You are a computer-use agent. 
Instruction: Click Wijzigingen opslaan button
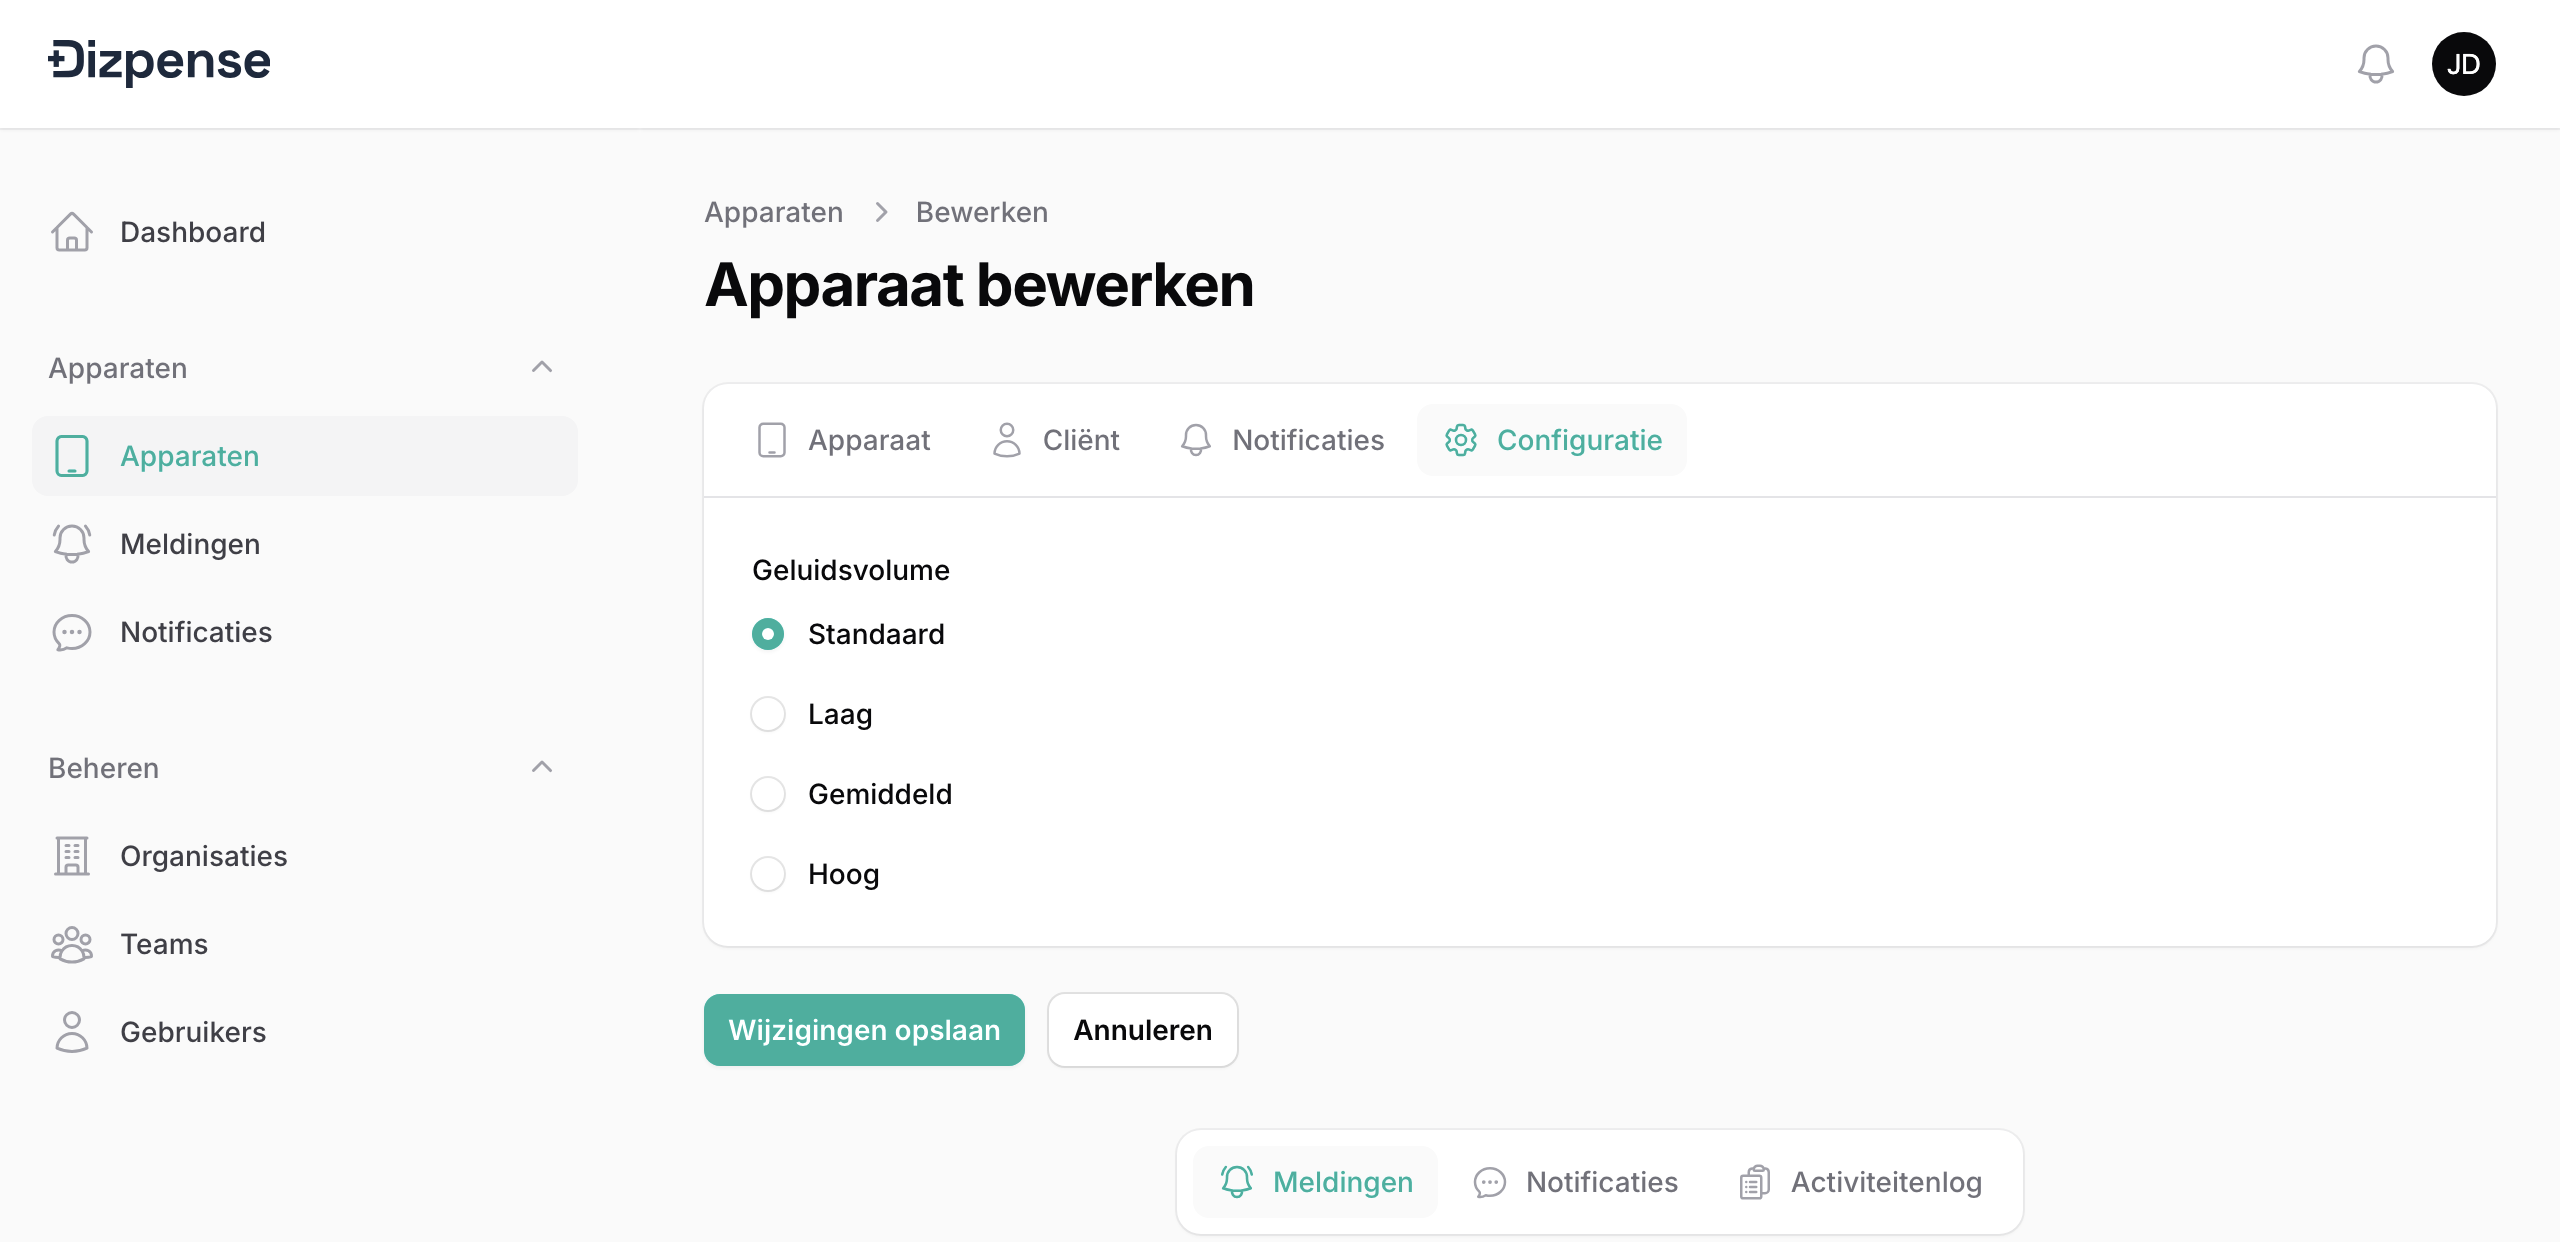point(864,1030)
